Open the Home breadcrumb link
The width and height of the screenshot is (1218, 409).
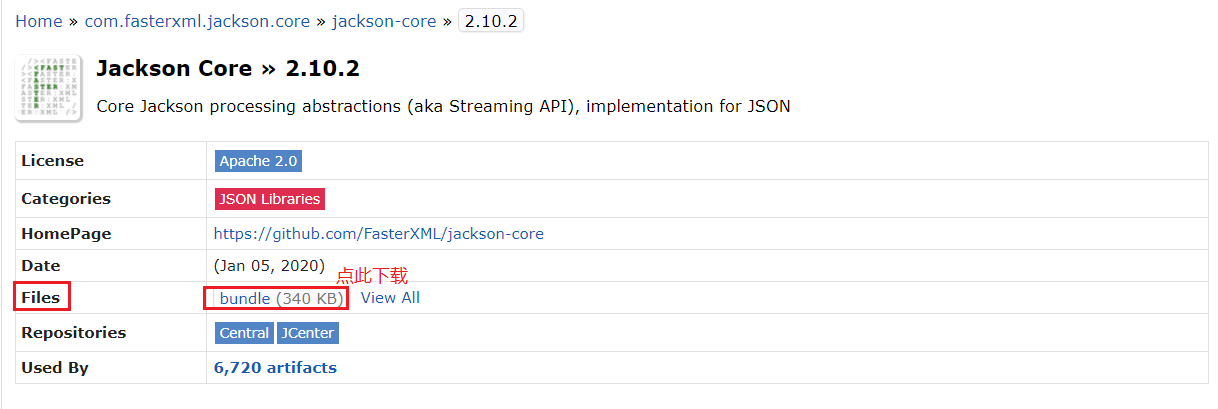pyautogui.click(x=39, y=21)
